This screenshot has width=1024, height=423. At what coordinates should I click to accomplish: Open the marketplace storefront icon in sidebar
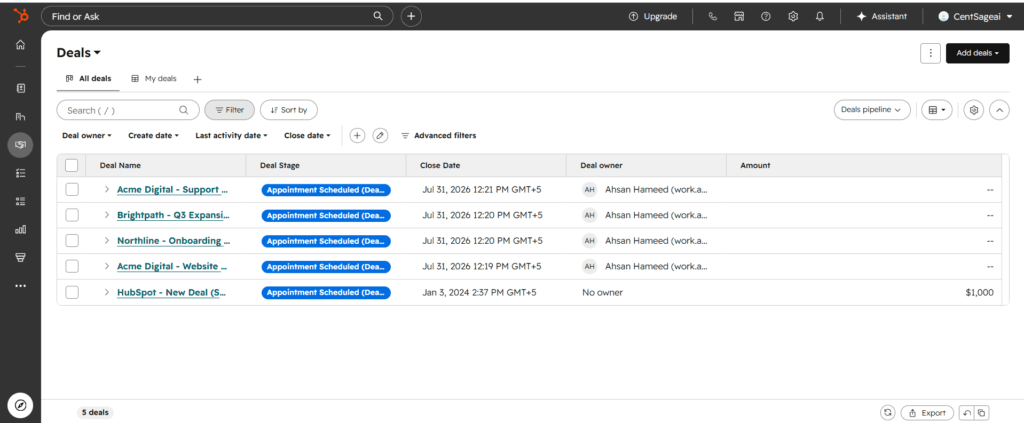click(20, 258)
